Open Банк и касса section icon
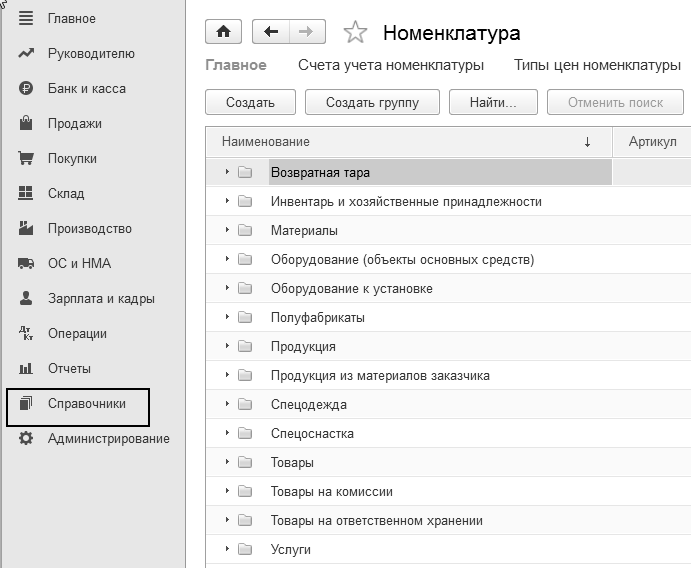Viewport: 691px width, 568px height. tap(26, 89)
